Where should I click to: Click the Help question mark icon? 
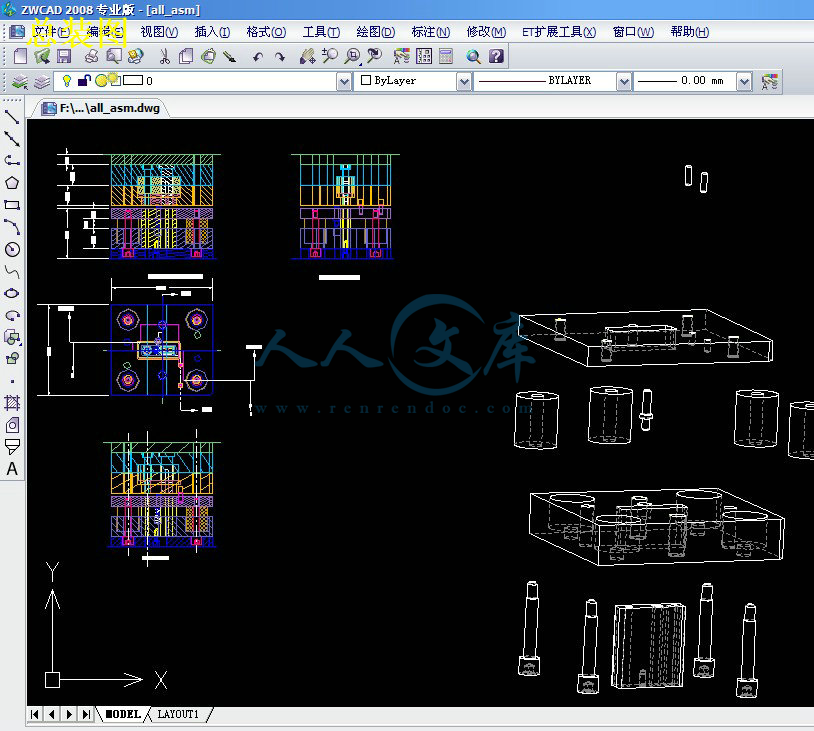[x=496, y=56]
